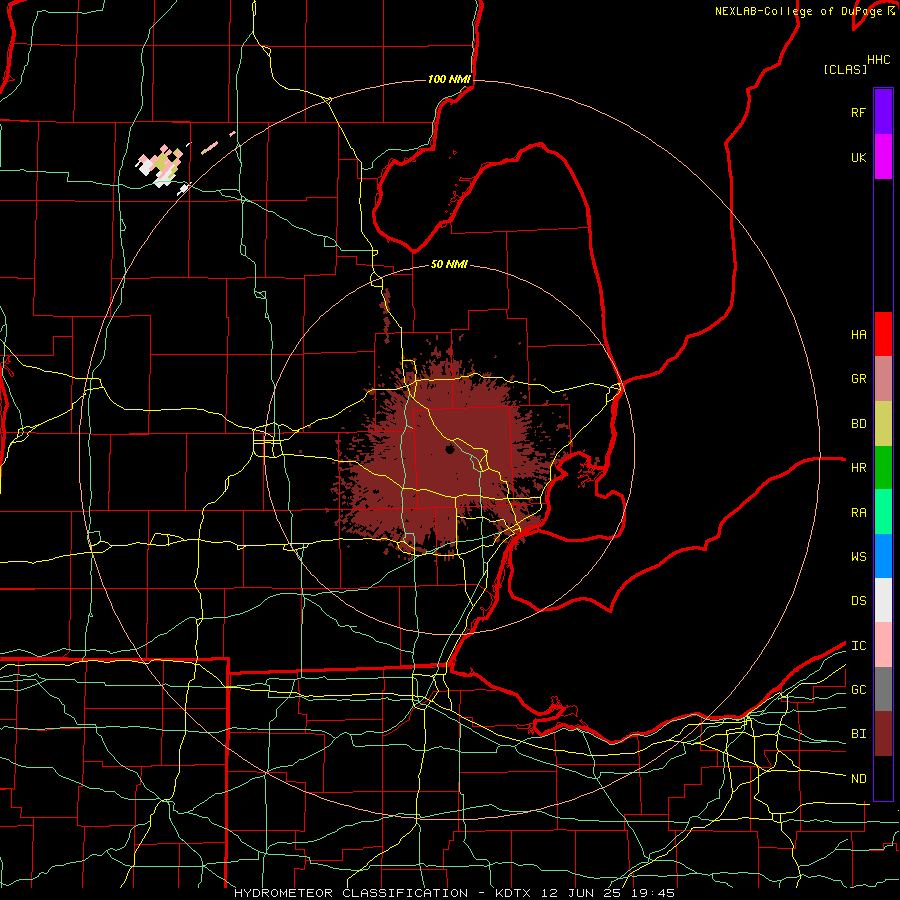The width and height of the screenshot is (900, 900).
Task: Click the UK legend label text
Action: (x=858, y=157)
